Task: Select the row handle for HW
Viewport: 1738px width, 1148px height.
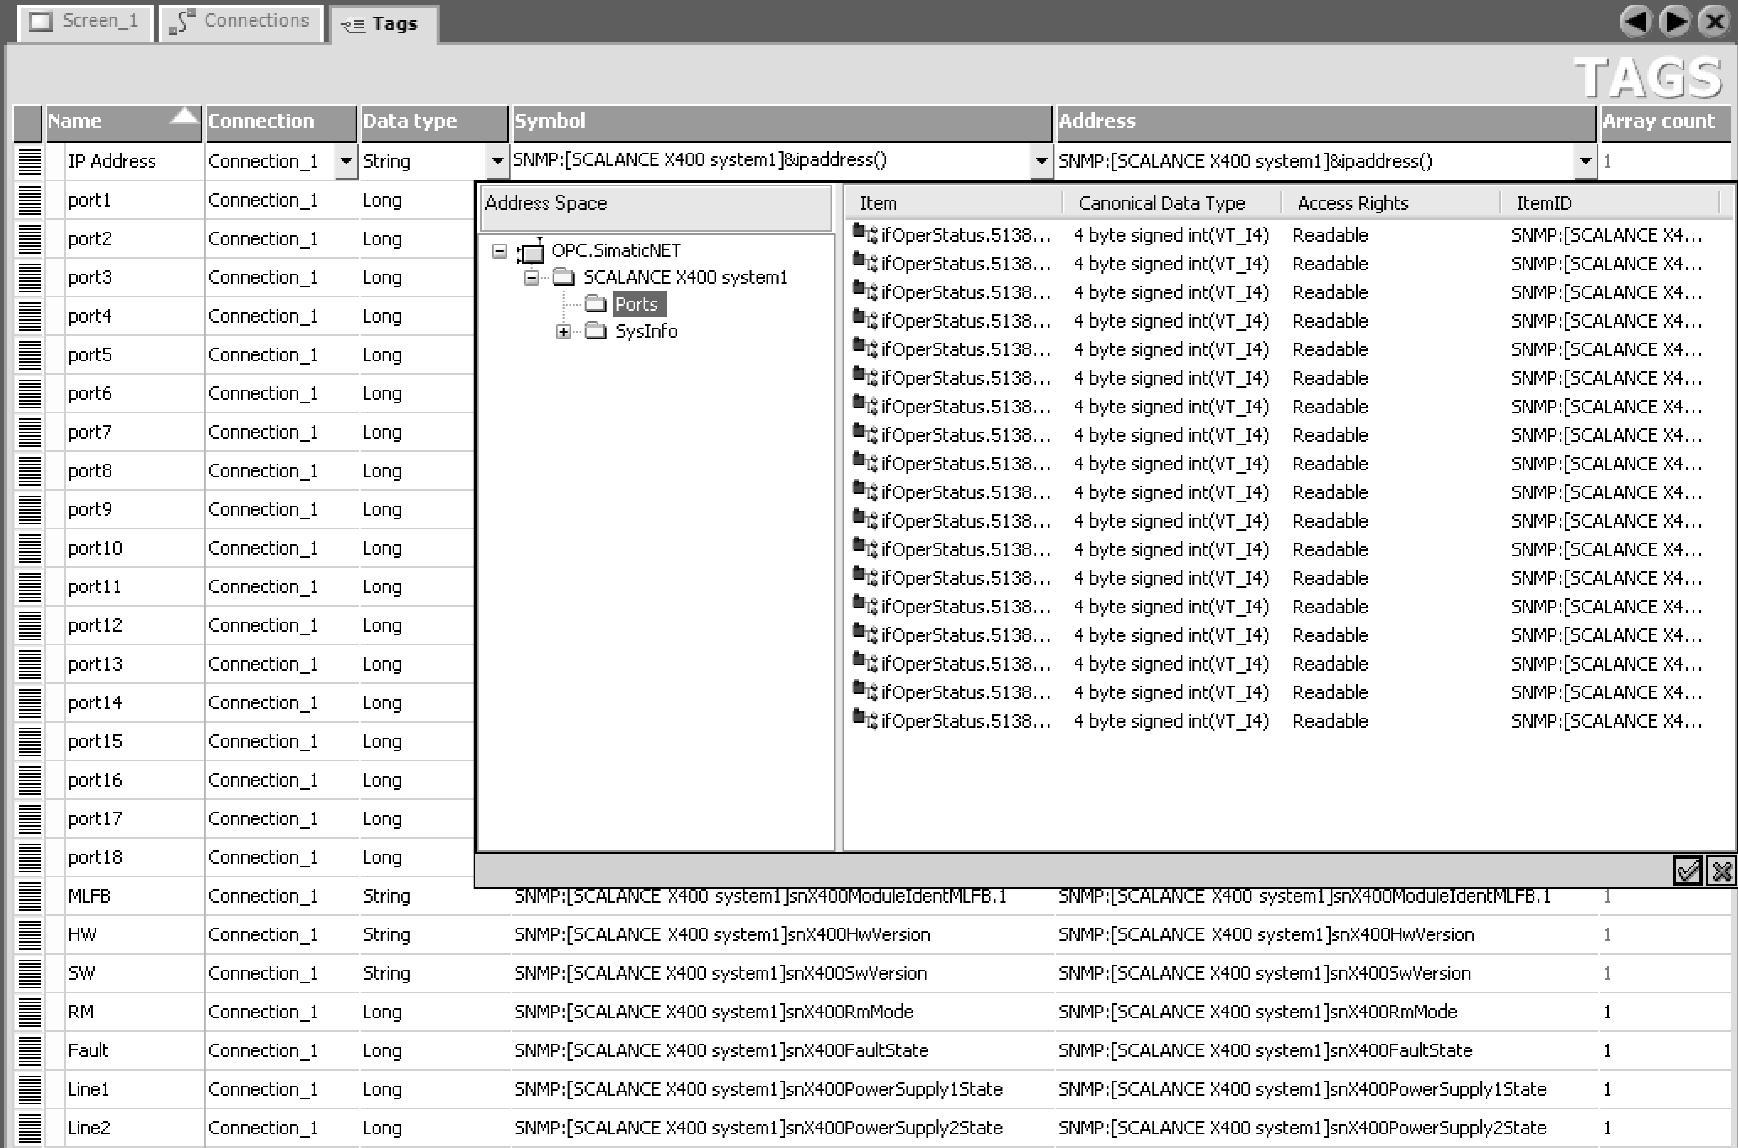Action: [30, 935]
